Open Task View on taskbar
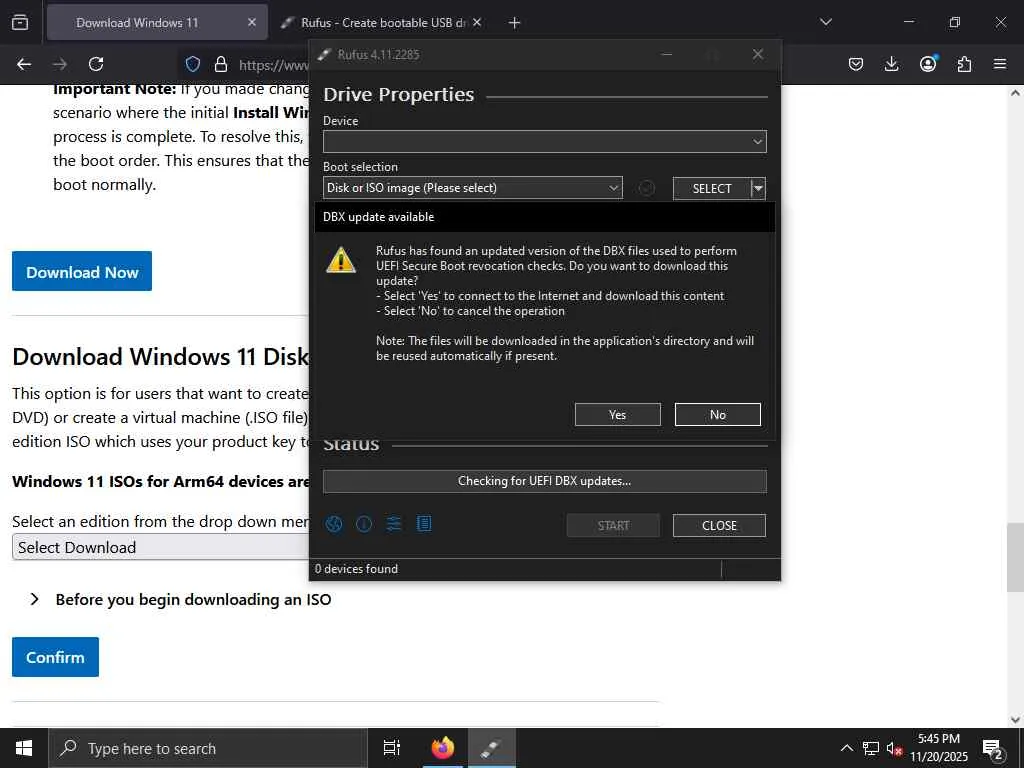Image resolution: width=1024 pixels, height=768 pixels. (x=392, y=748)
